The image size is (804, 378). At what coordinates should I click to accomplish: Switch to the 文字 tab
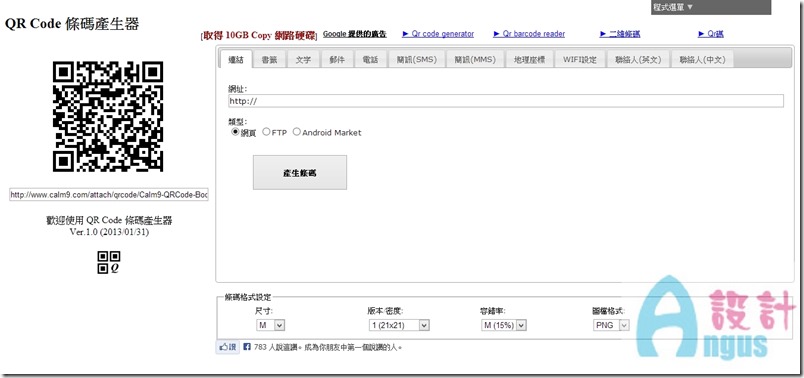(x=304, y=59)
